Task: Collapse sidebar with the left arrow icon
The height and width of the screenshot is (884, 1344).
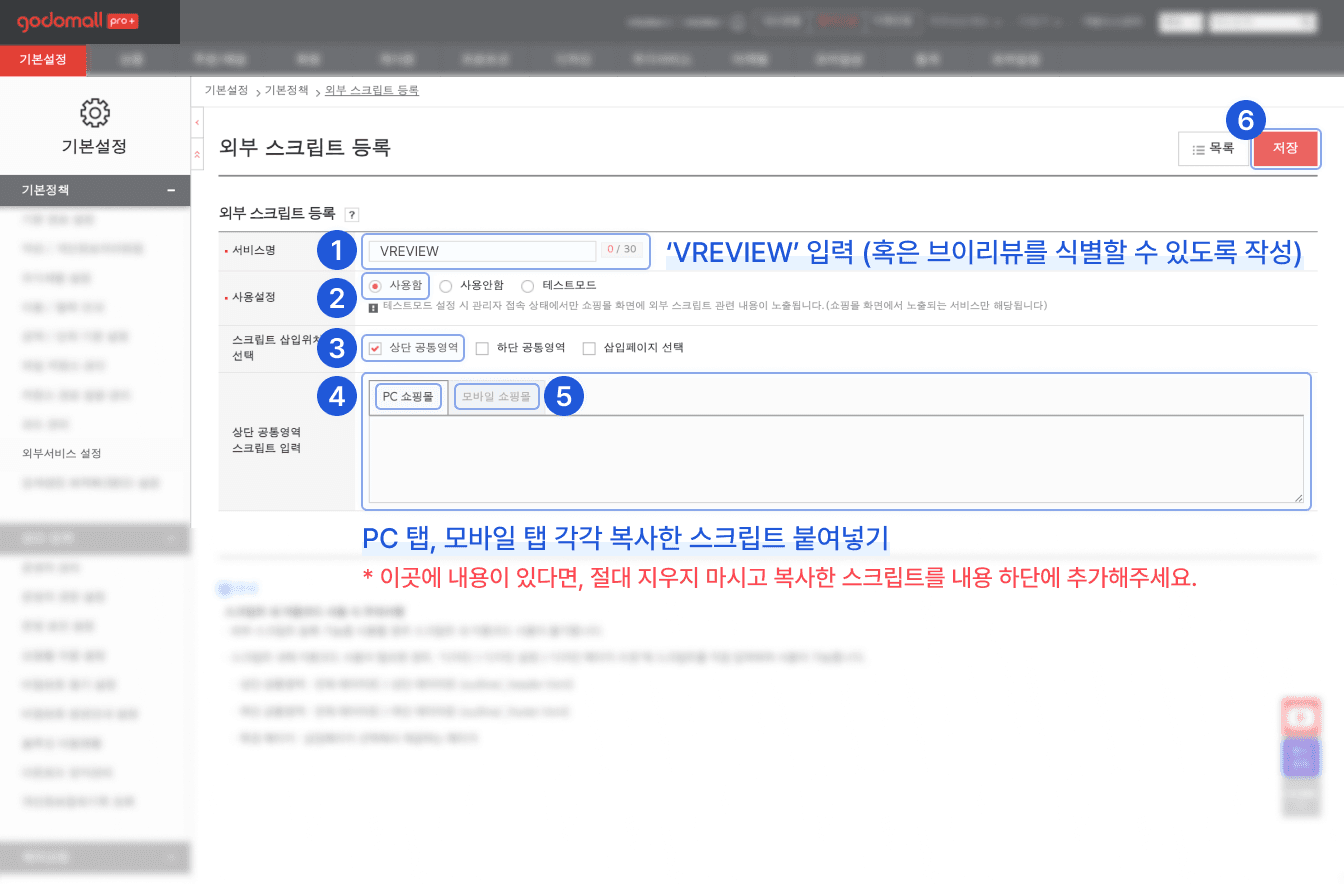Action: coord(196,121)
